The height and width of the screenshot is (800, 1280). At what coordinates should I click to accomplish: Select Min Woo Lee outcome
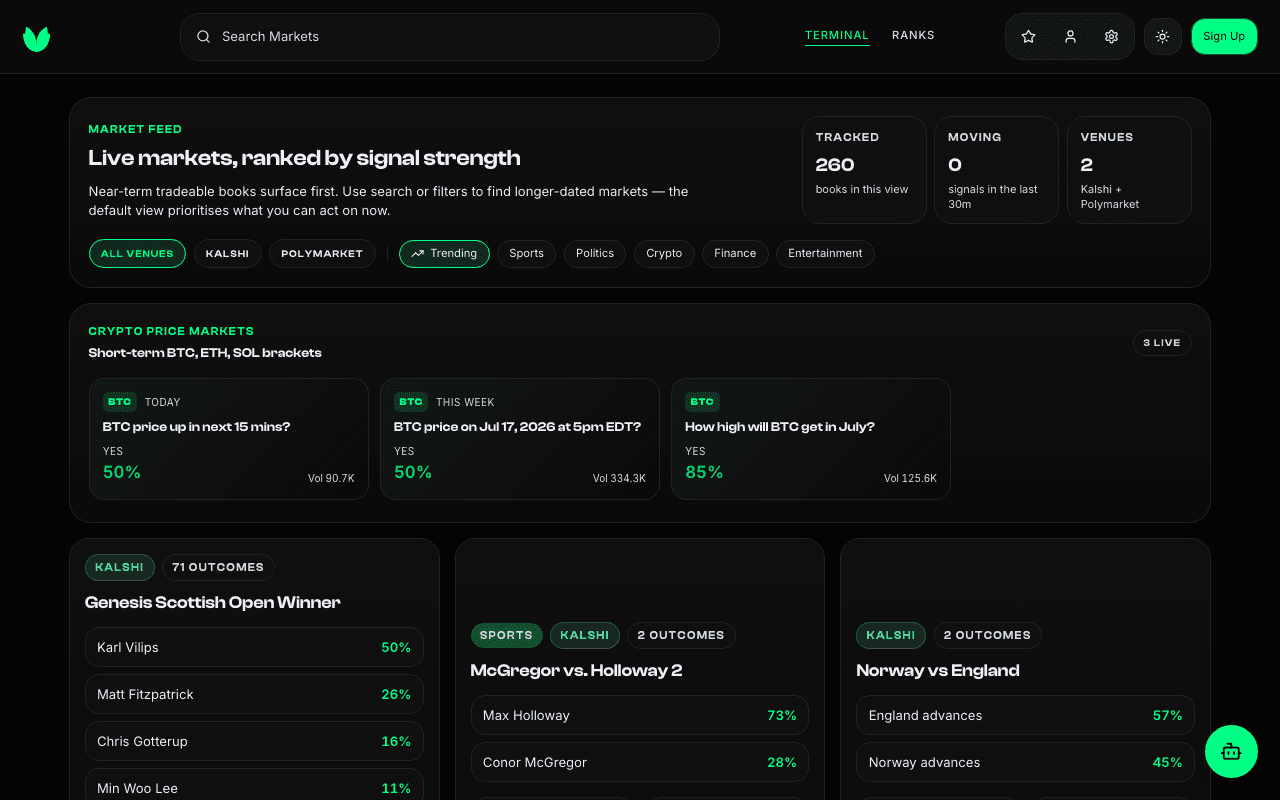pos(254,788)
